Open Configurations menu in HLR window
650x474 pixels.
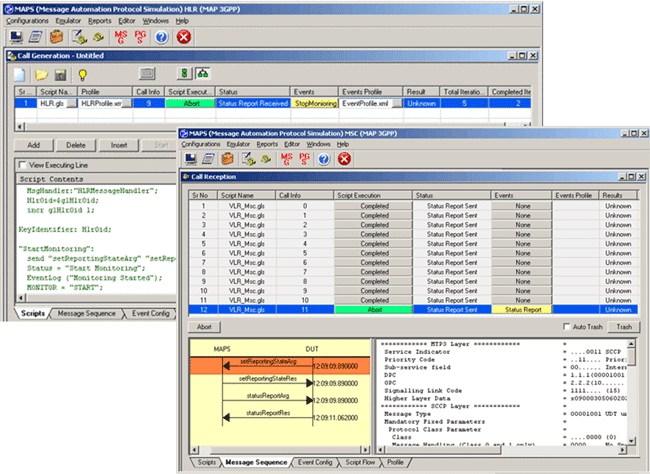[27, 21]
